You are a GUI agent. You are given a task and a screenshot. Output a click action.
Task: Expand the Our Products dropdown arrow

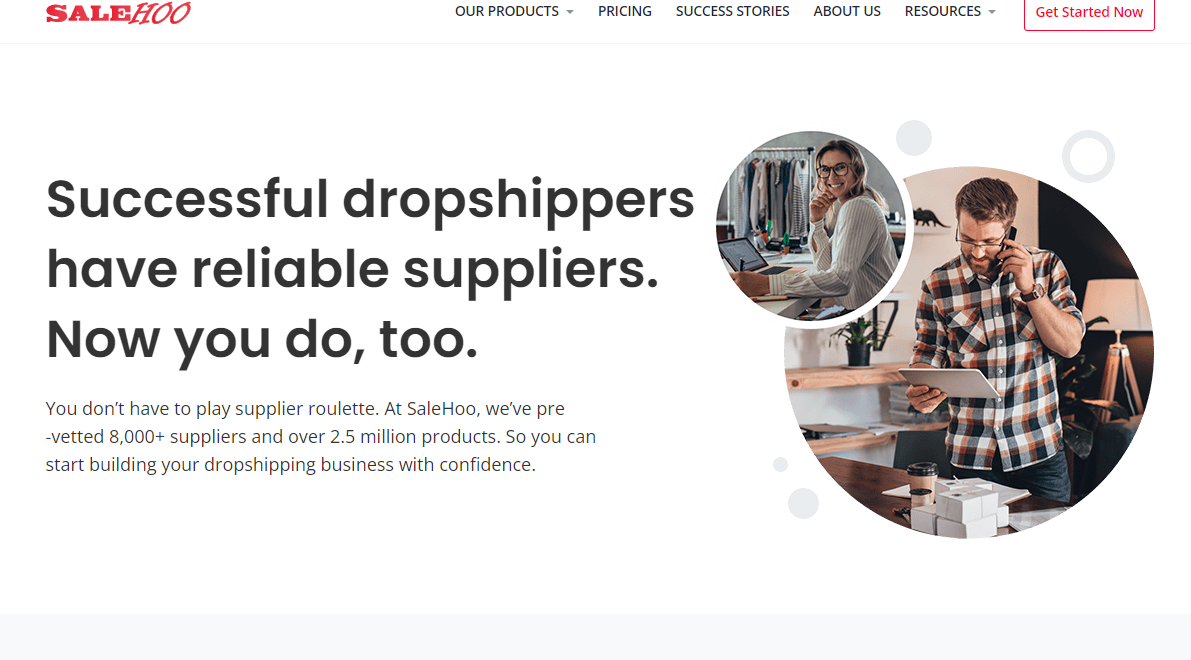click(570, 12)
